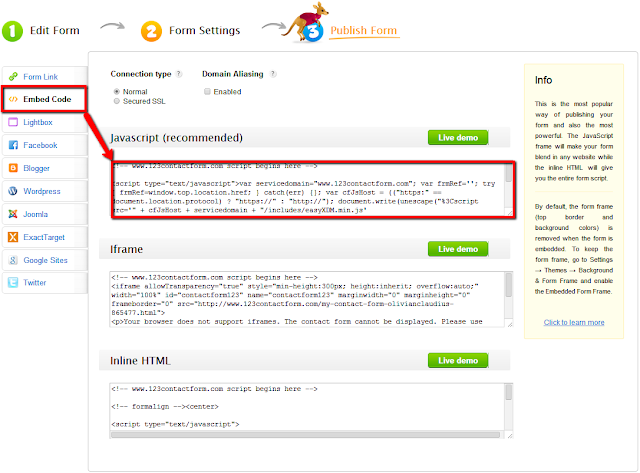Click the Wordpress logo icon

click(13, 191)
